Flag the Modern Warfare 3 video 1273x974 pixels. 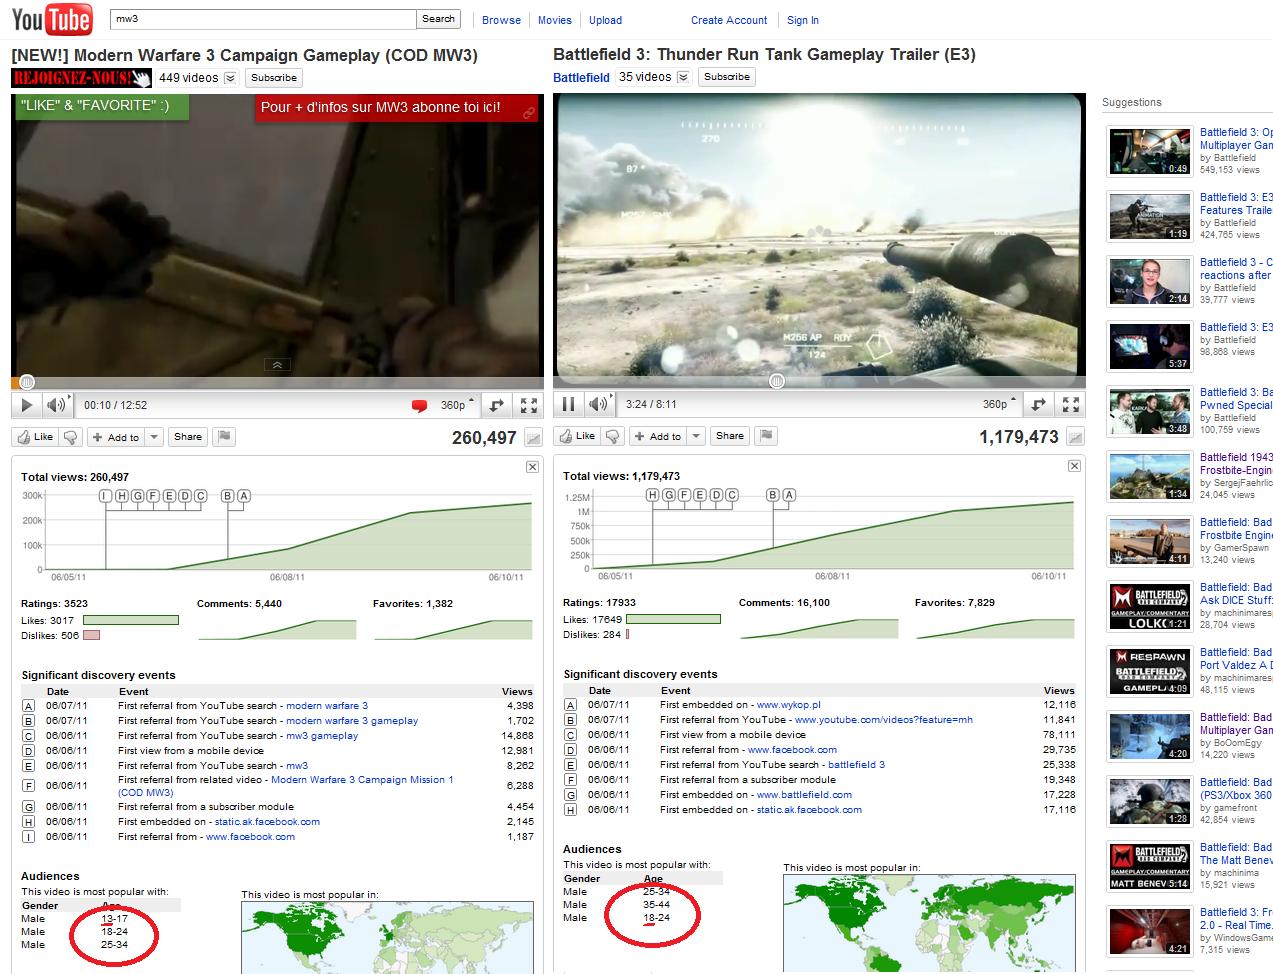tap(224, 437)
